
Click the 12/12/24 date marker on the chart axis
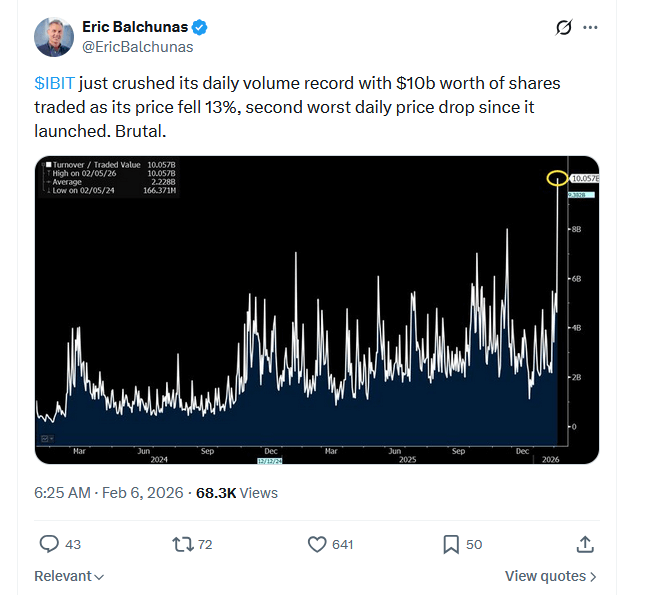271,461
